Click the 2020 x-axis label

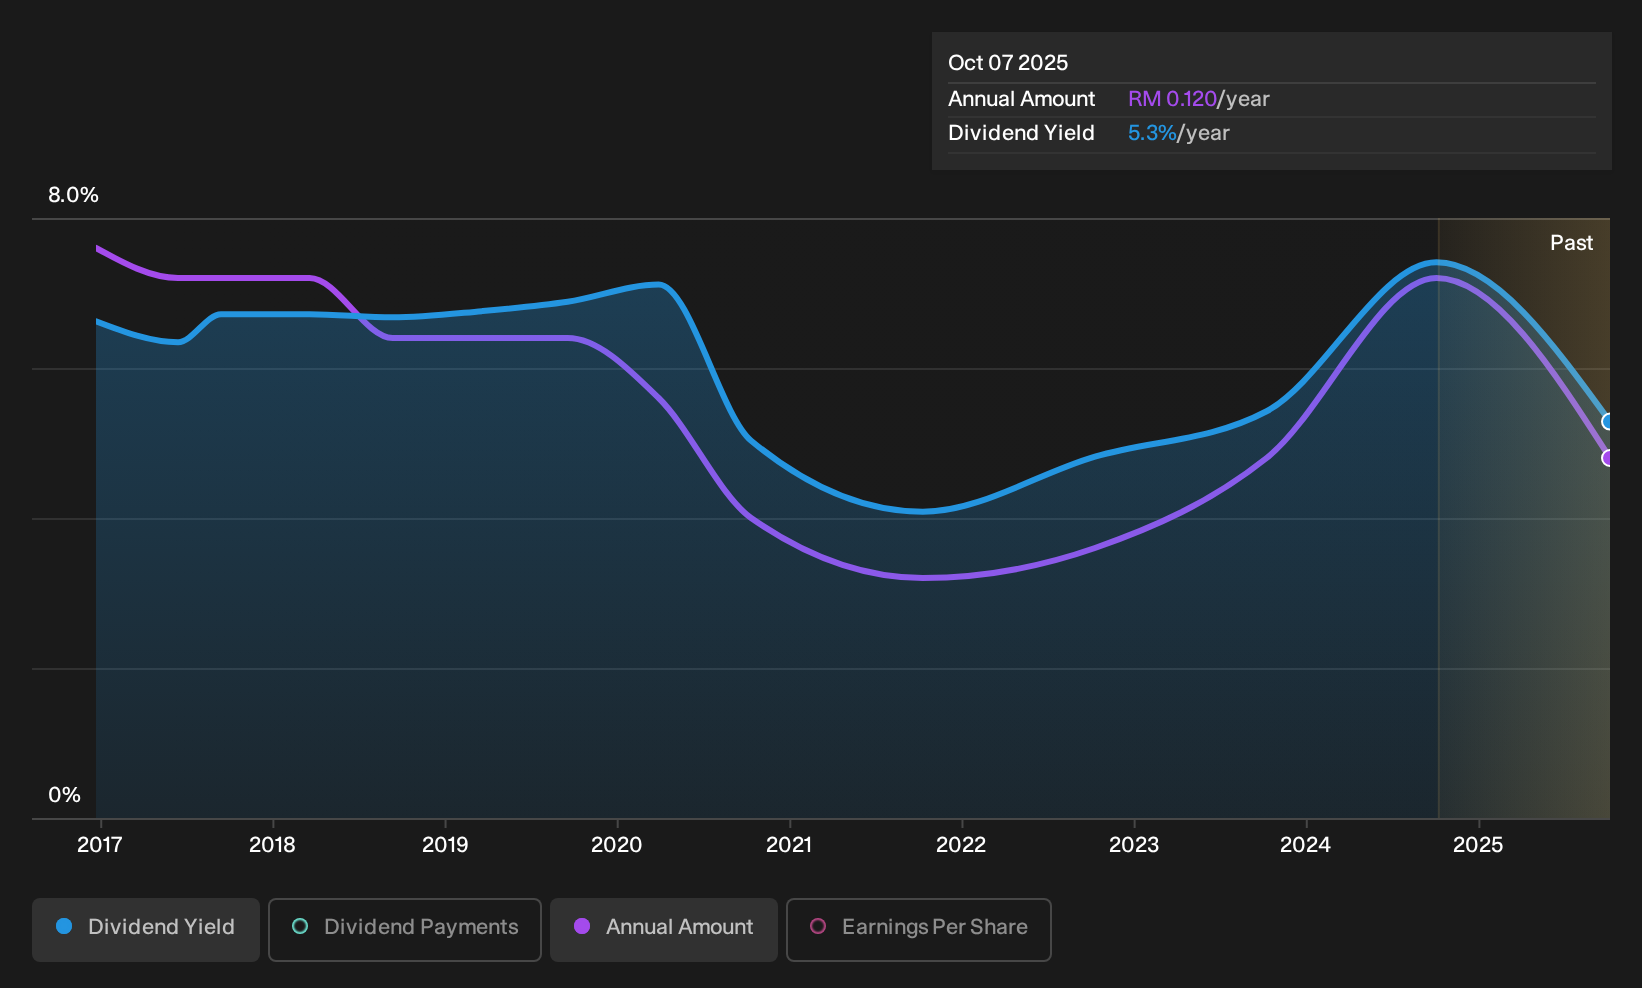click(617, 845)
